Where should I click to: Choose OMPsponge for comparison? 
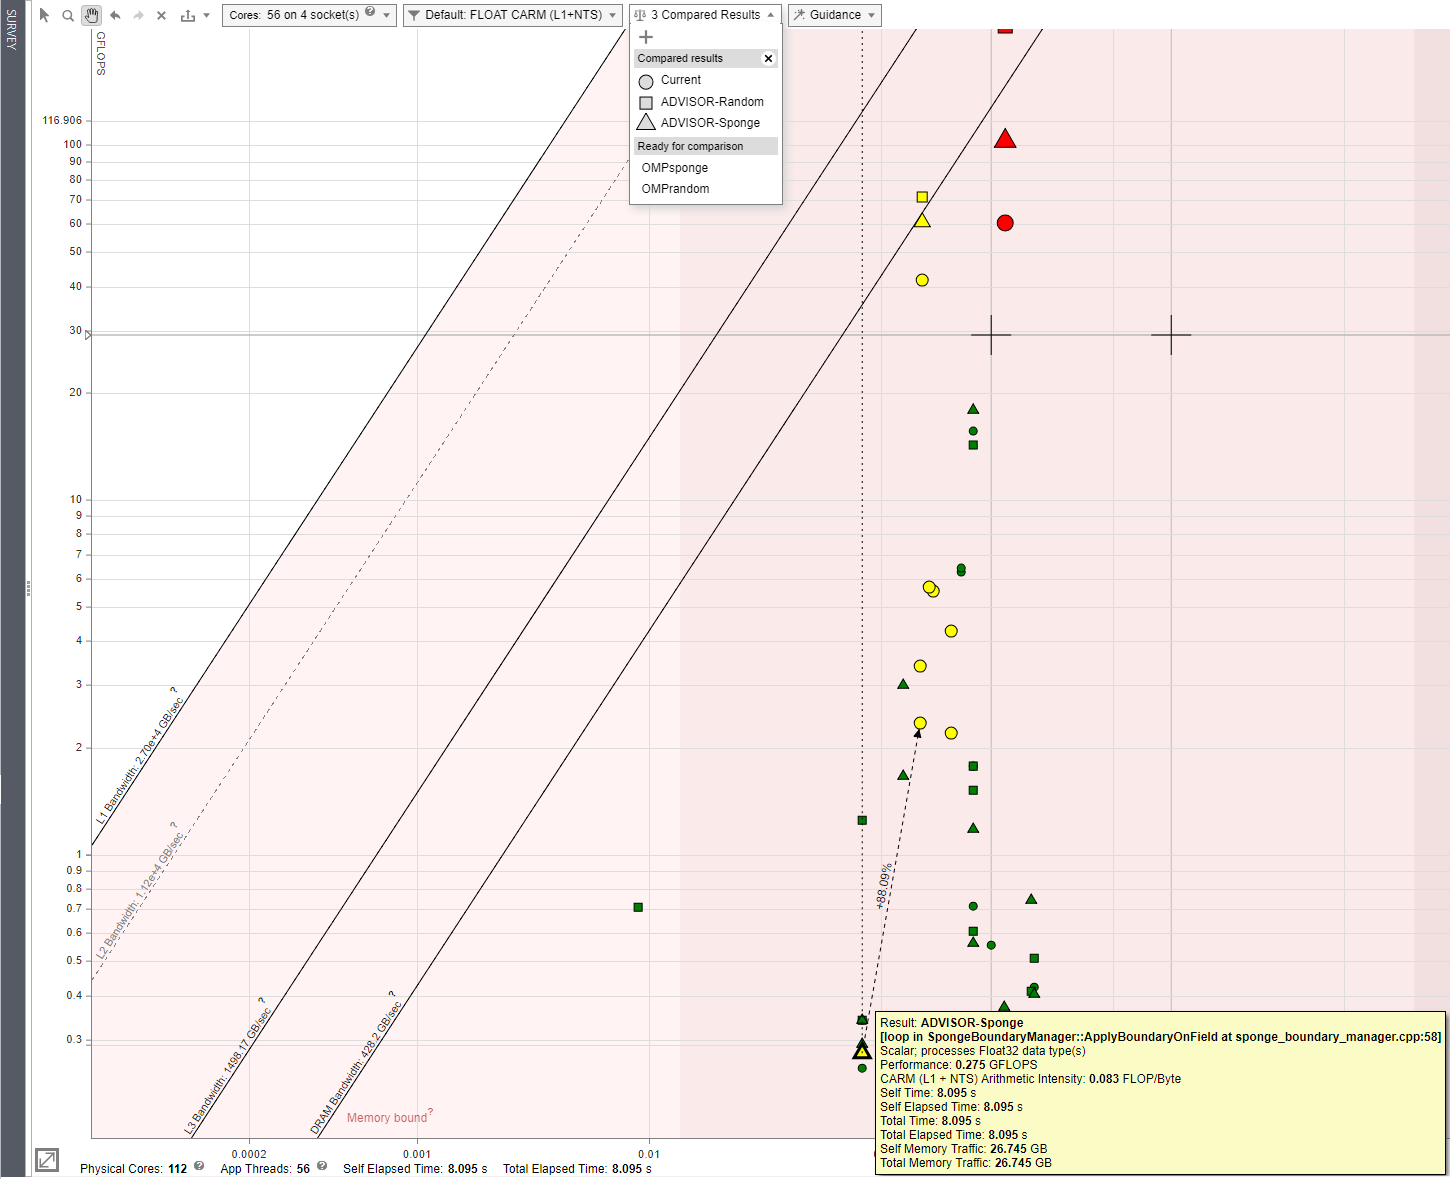[x=675, y=168]
